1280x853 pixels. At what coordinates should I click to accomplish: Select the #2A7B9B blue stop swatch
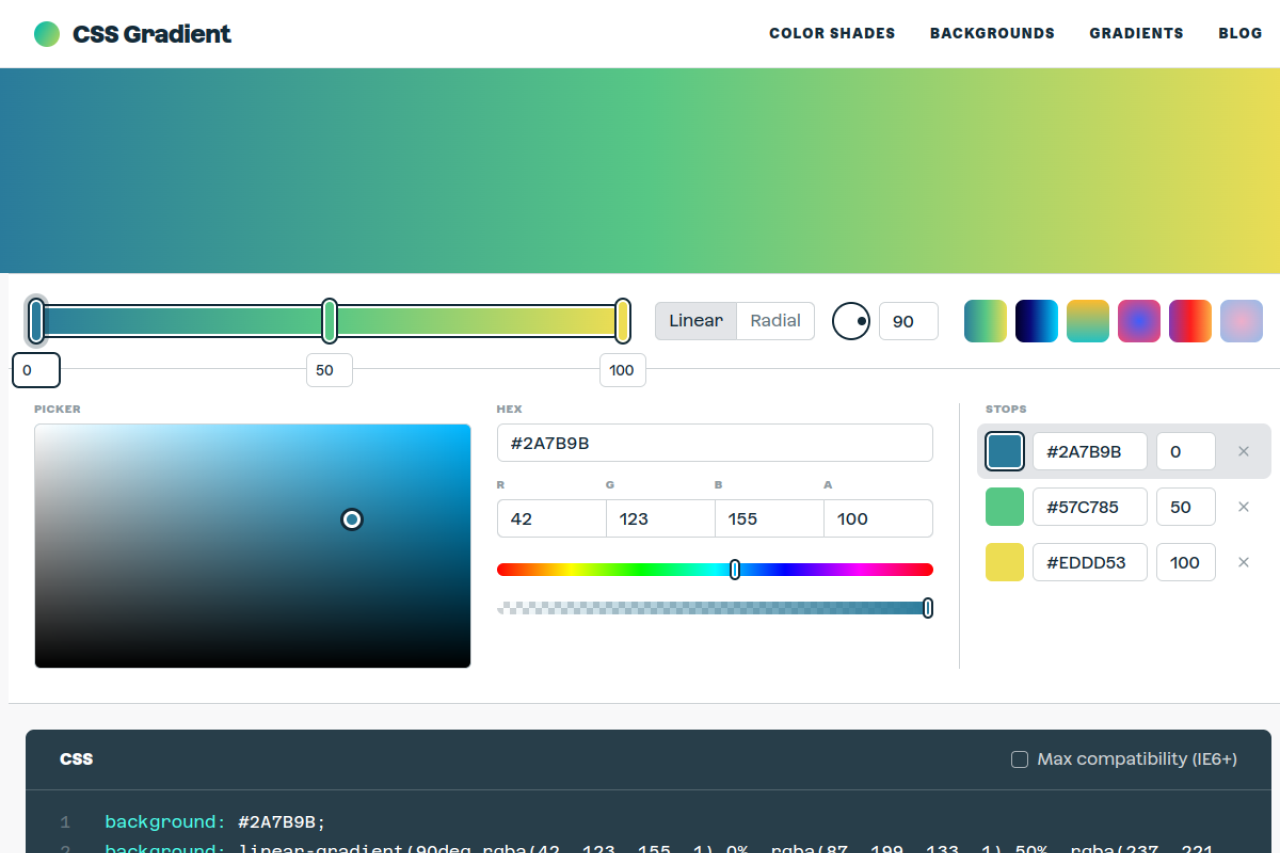coord(1005,451)
